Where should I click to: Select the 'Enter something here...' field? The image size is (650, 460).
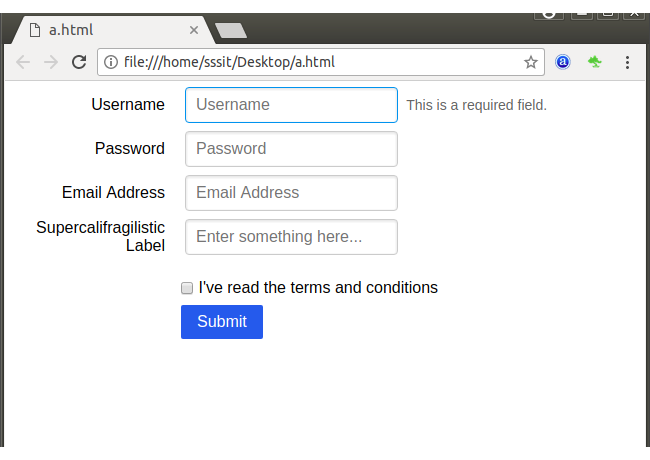point(291,237)
